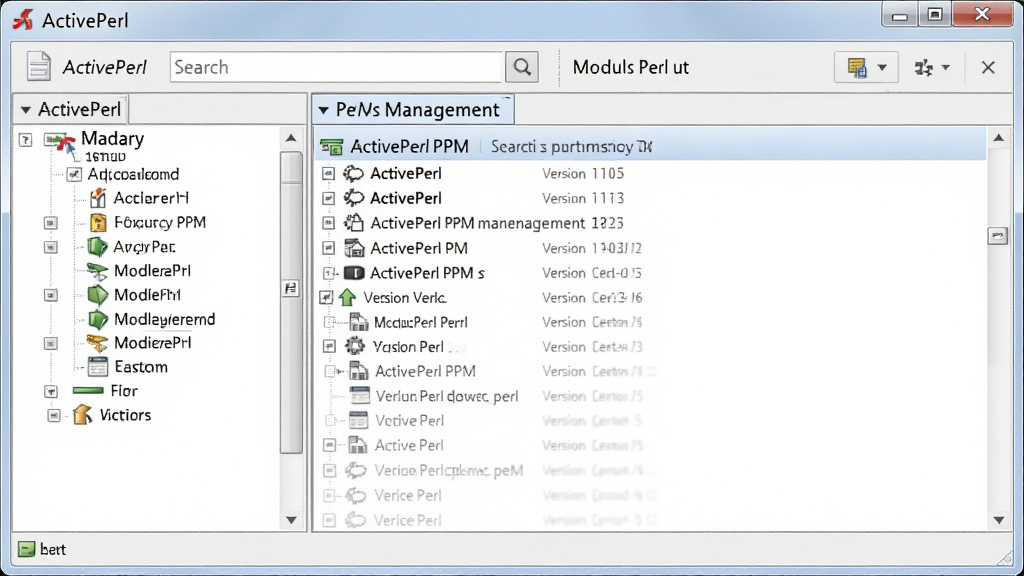Click the Victiors house icon
1024x576 pixels.
(x=82, y=415)
